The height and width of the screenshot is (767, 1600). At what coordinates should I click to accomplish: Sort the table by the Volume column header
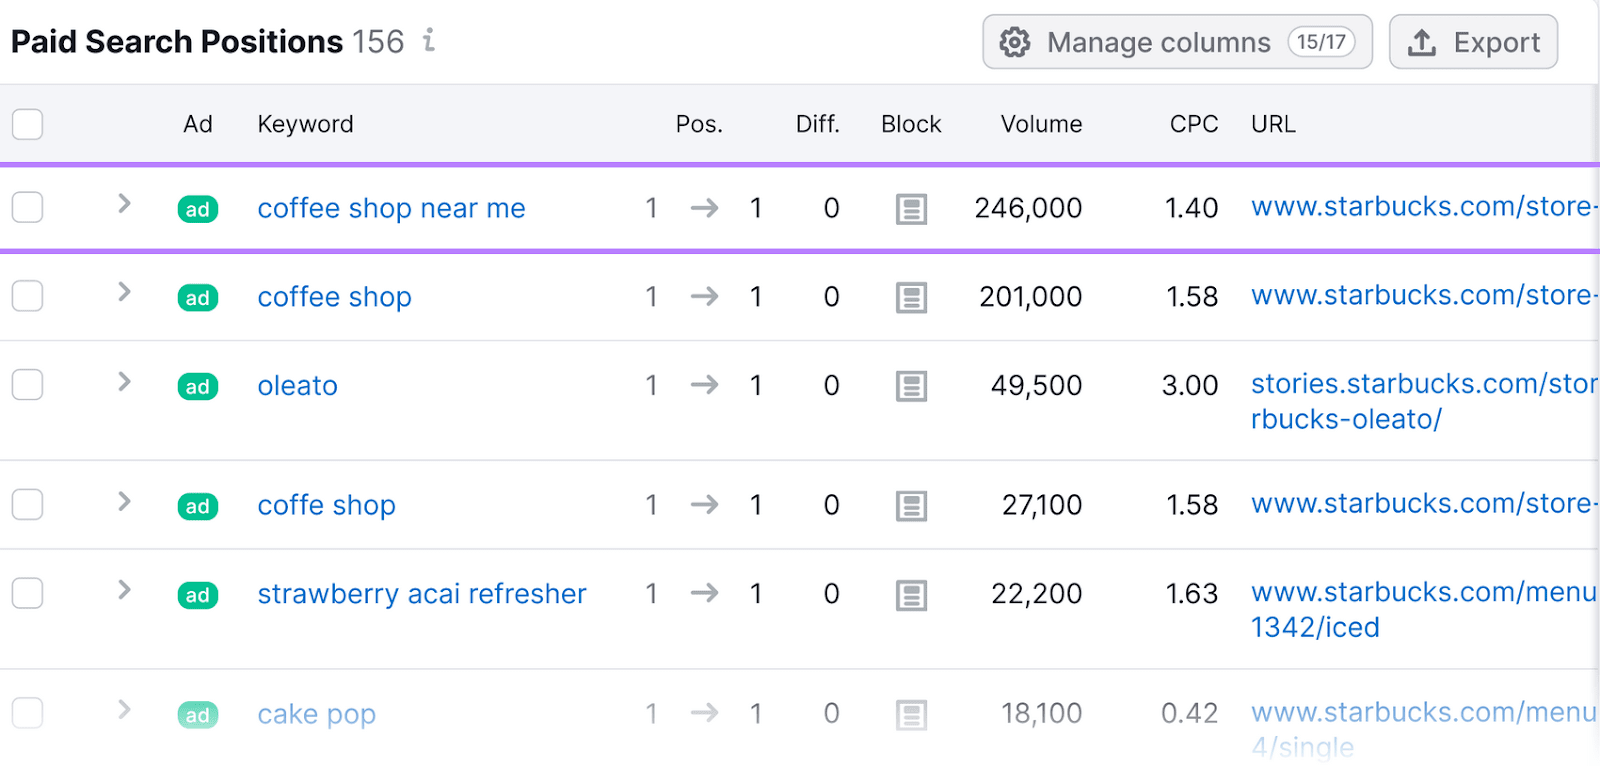click(1041, 124)
